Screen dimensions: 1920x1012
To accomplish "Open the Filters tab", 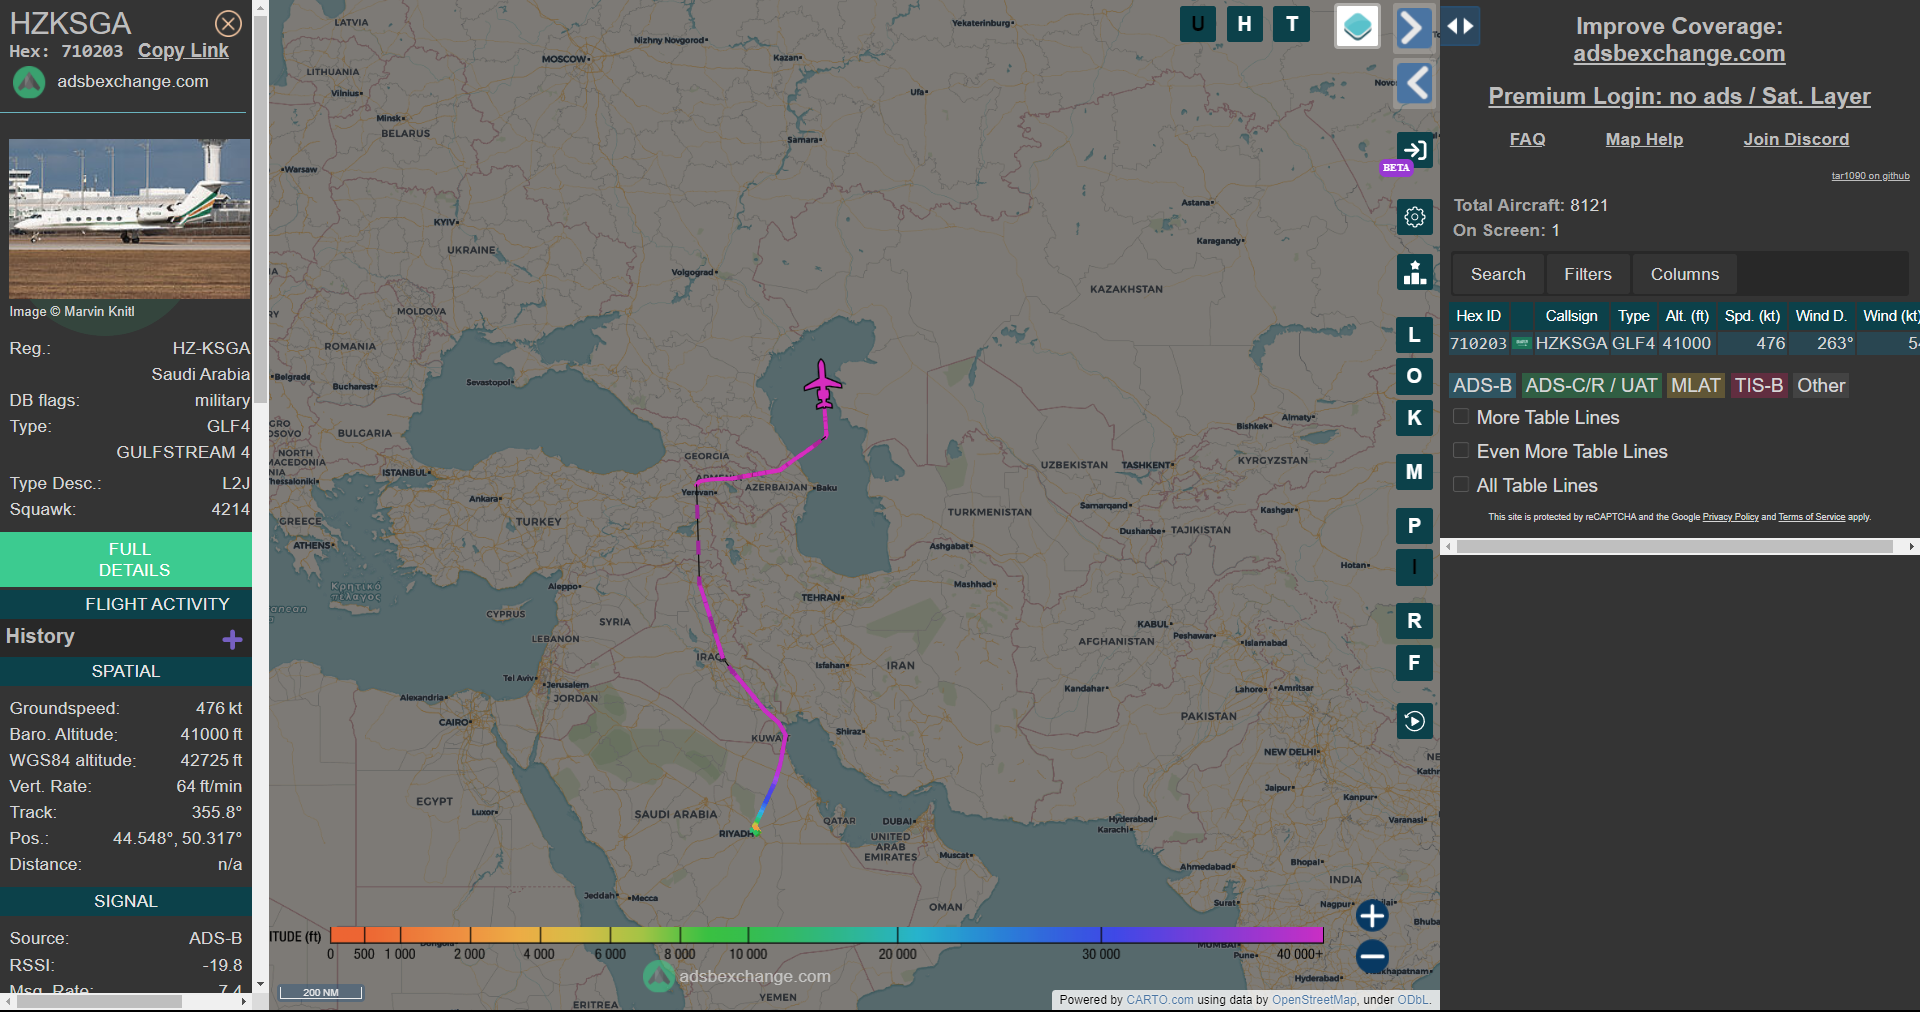I will tap(1588, 274).
